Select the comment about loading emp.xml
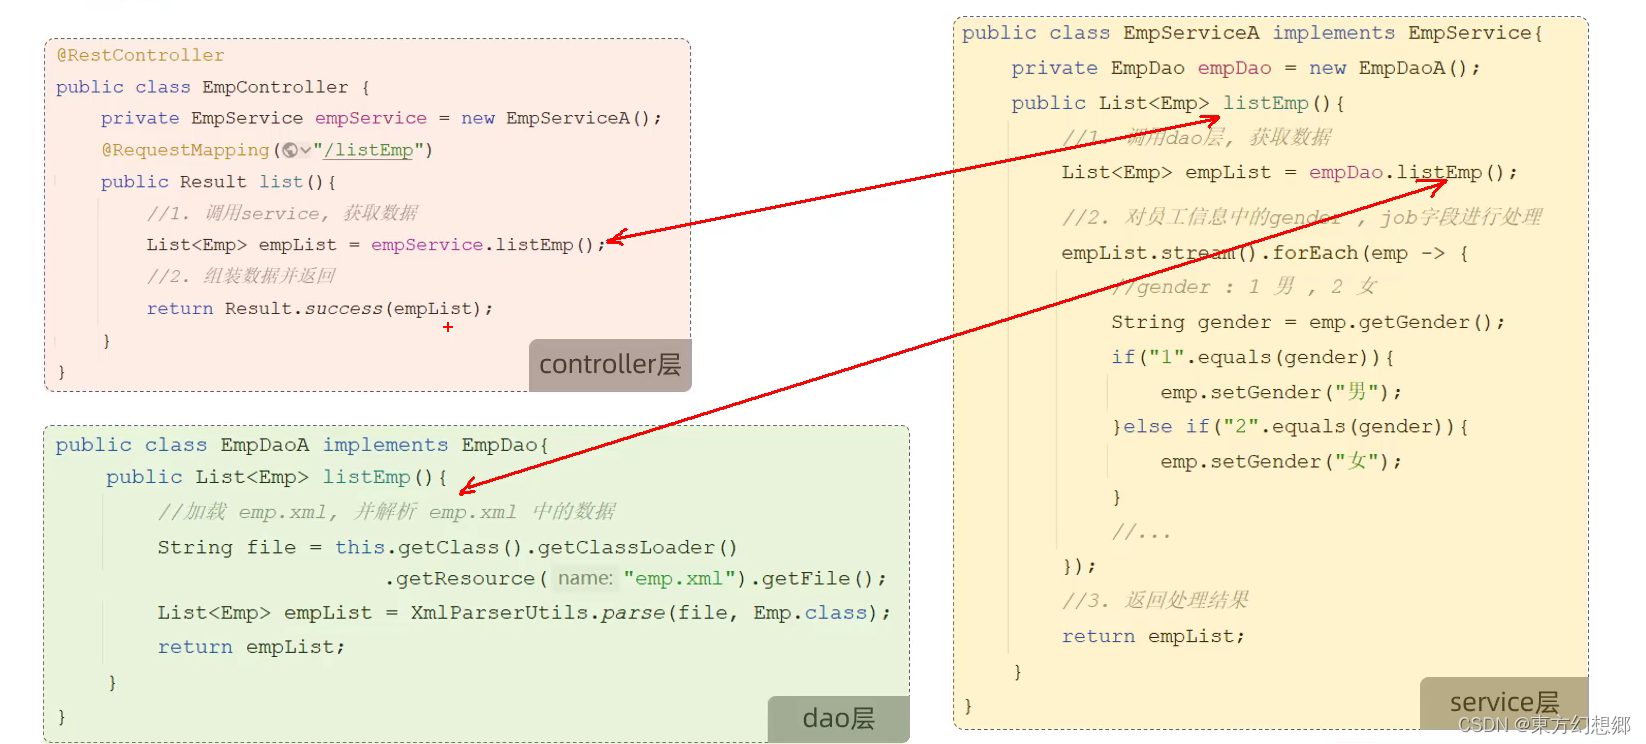 [387, 512]
